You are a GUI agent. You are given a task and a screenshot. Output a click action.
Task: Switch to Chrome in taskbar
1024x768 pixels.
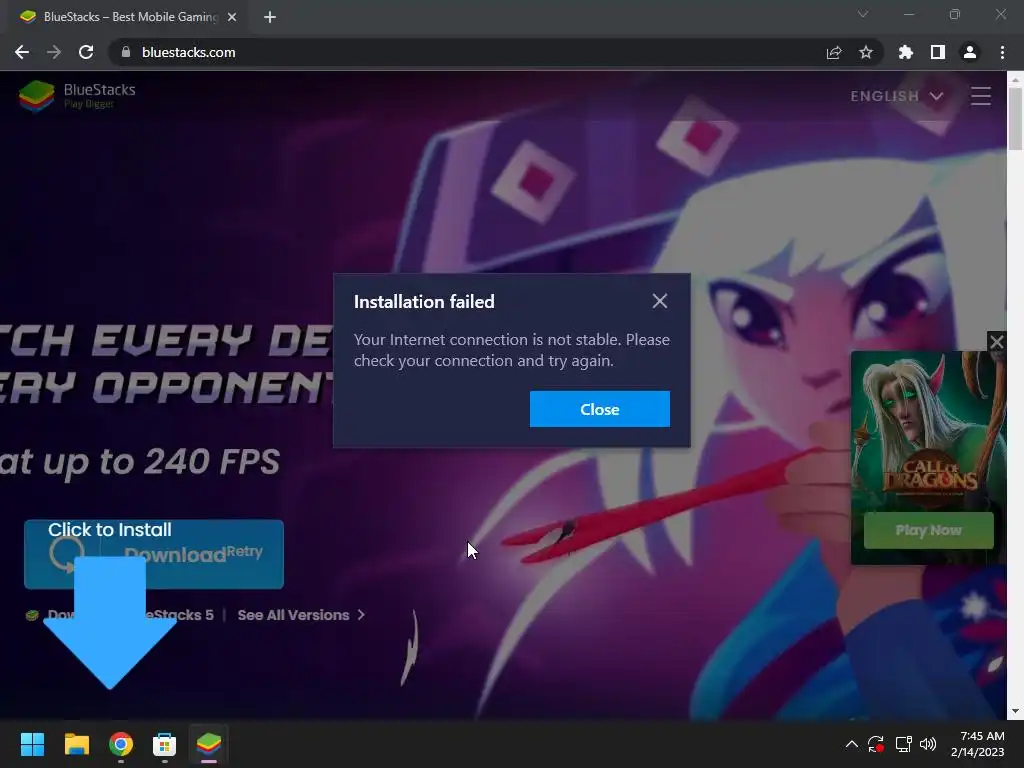121,744
